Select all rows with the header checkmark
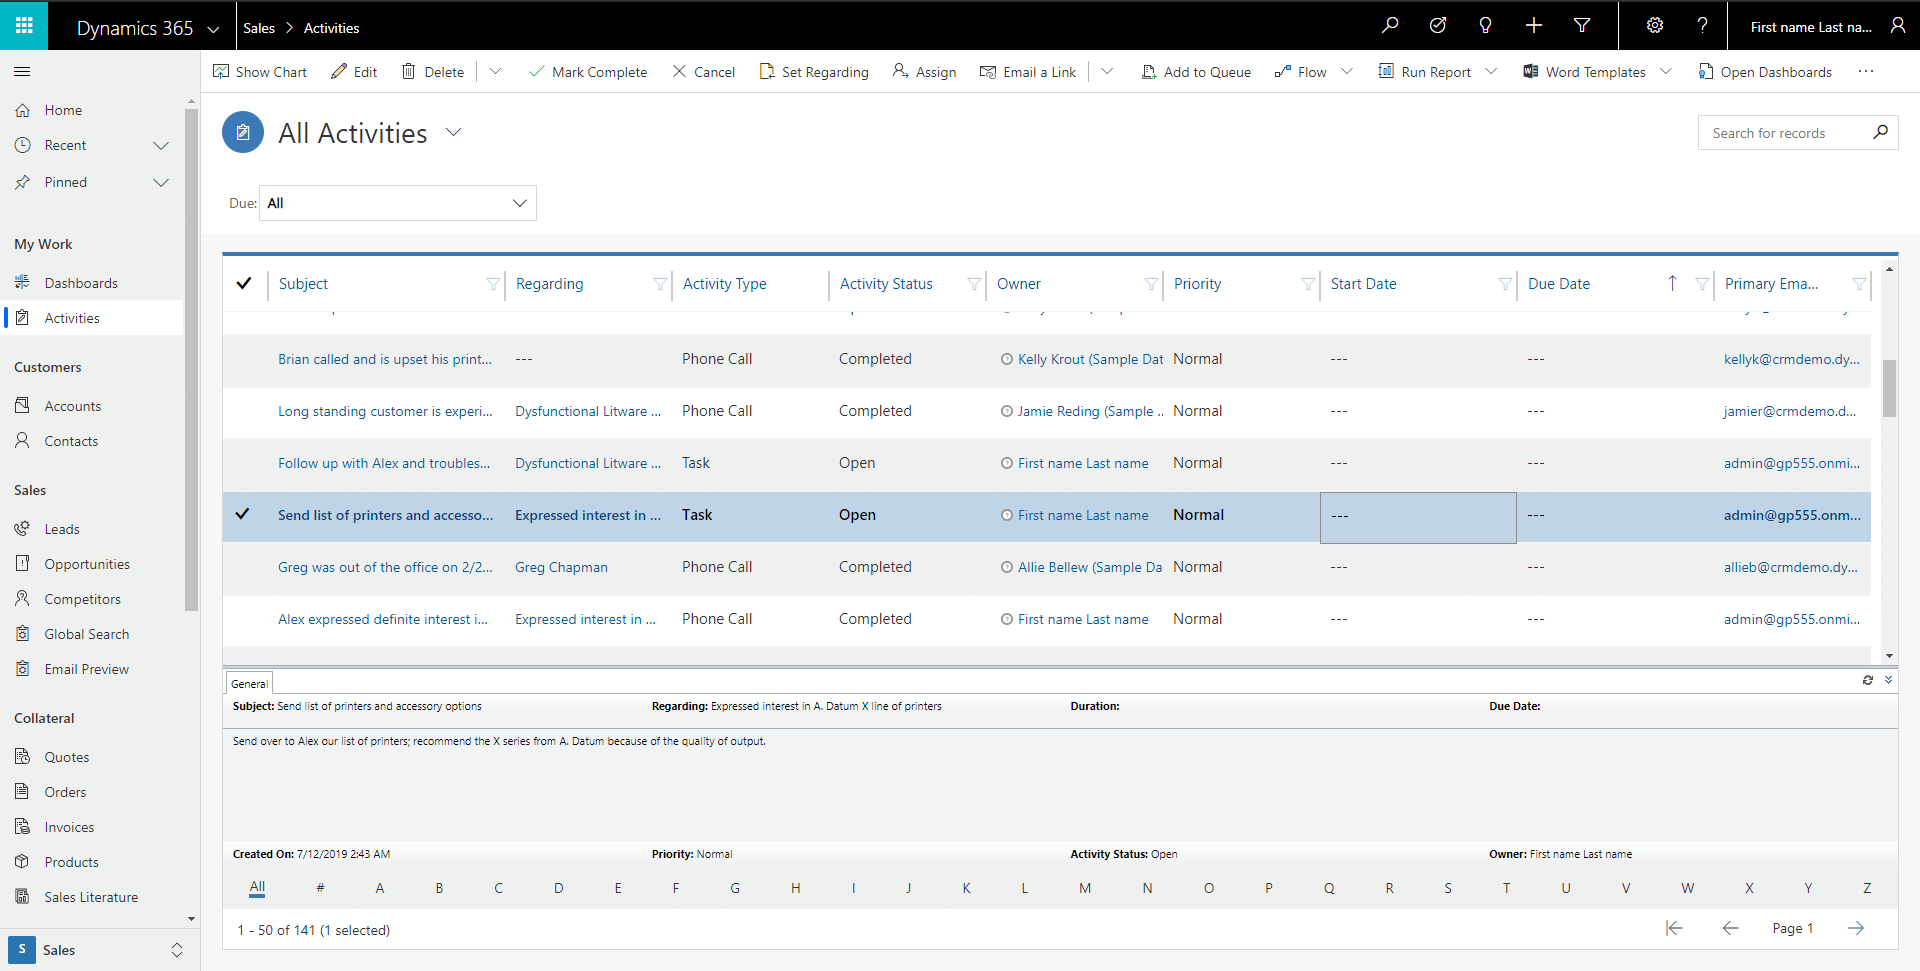This screenshot has width=1920, height=971. (x=243, y=283)
